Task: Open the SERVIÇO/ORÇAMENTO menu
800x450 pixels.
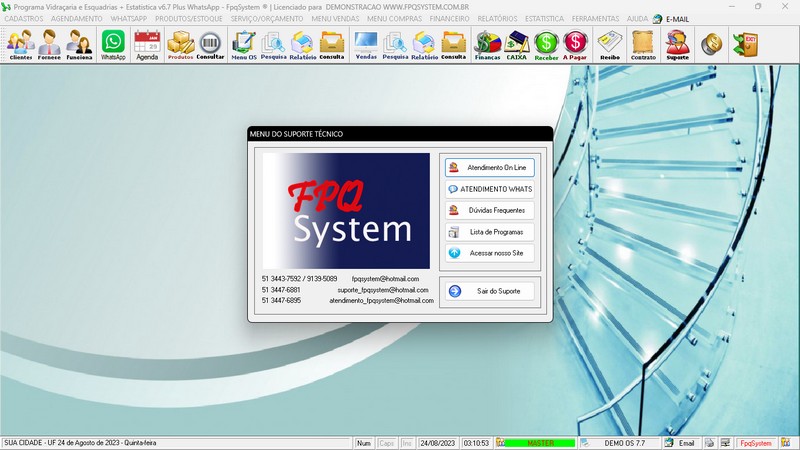Action: click(x=267, y=19)
